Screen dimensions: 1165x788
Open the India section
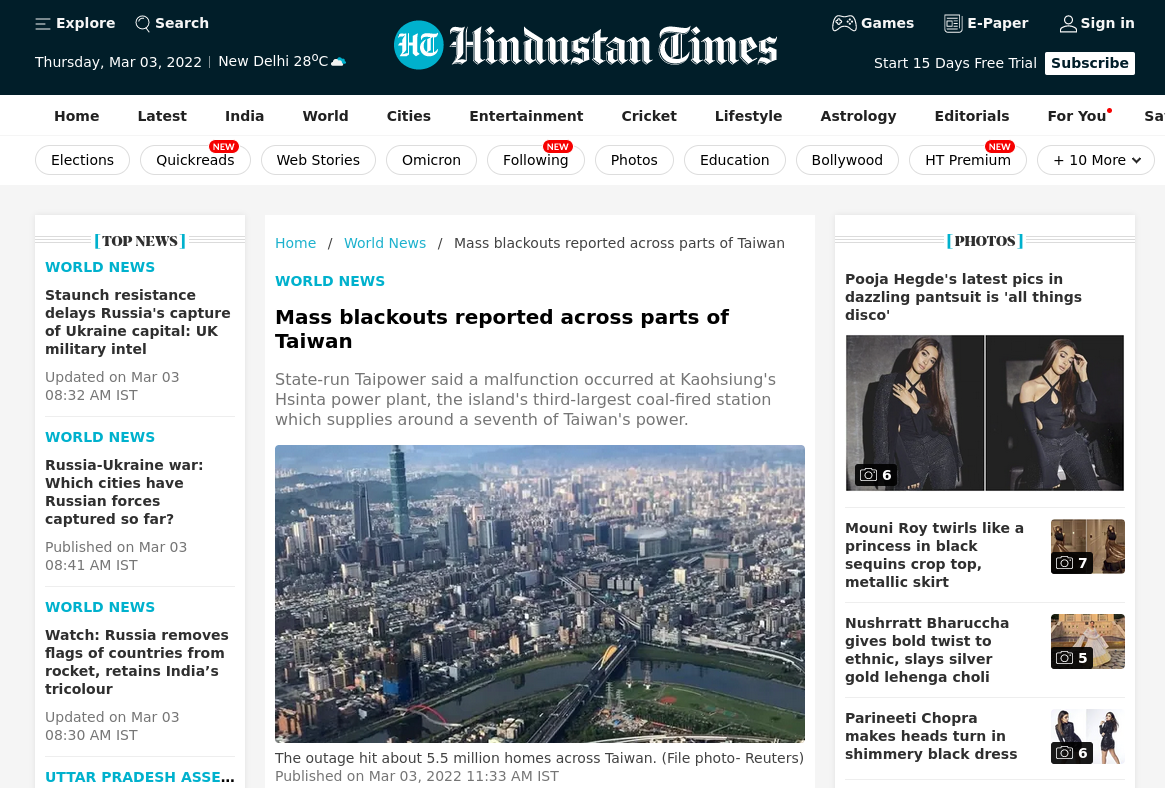pyautogui.click(x=244, y=116)
